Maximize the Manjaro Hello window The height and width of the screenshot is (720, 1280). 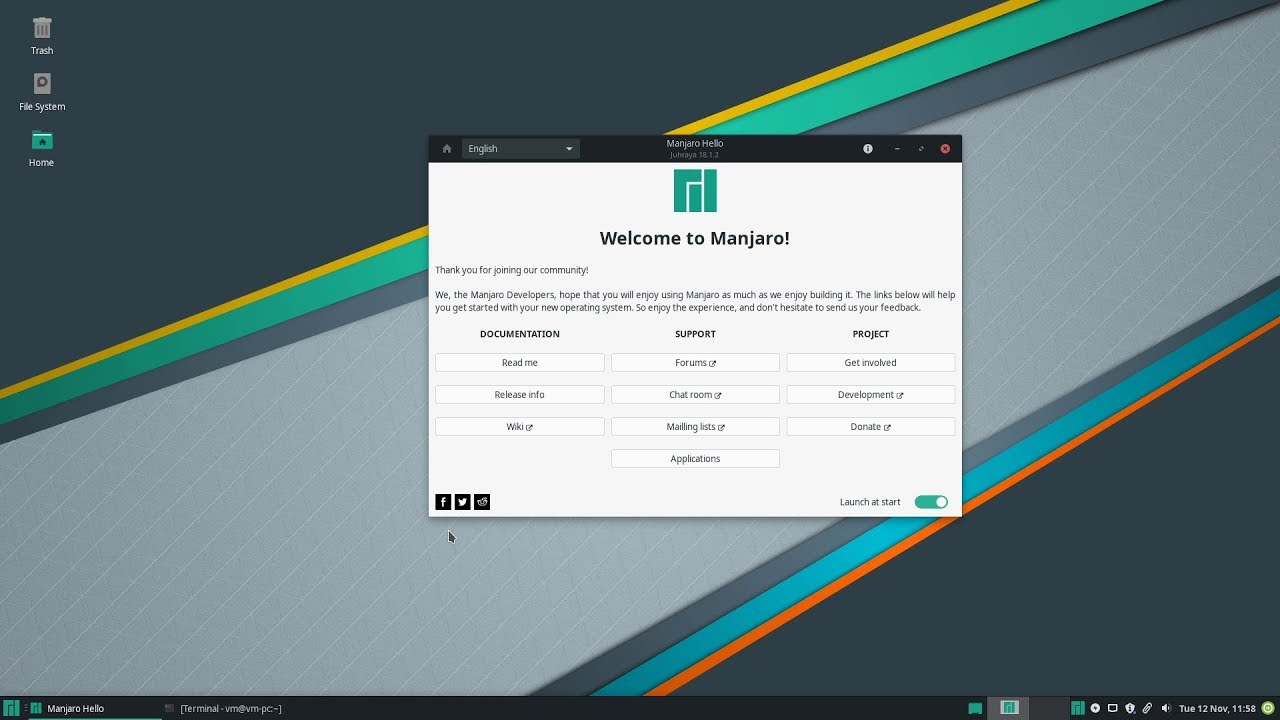point(921,149)
